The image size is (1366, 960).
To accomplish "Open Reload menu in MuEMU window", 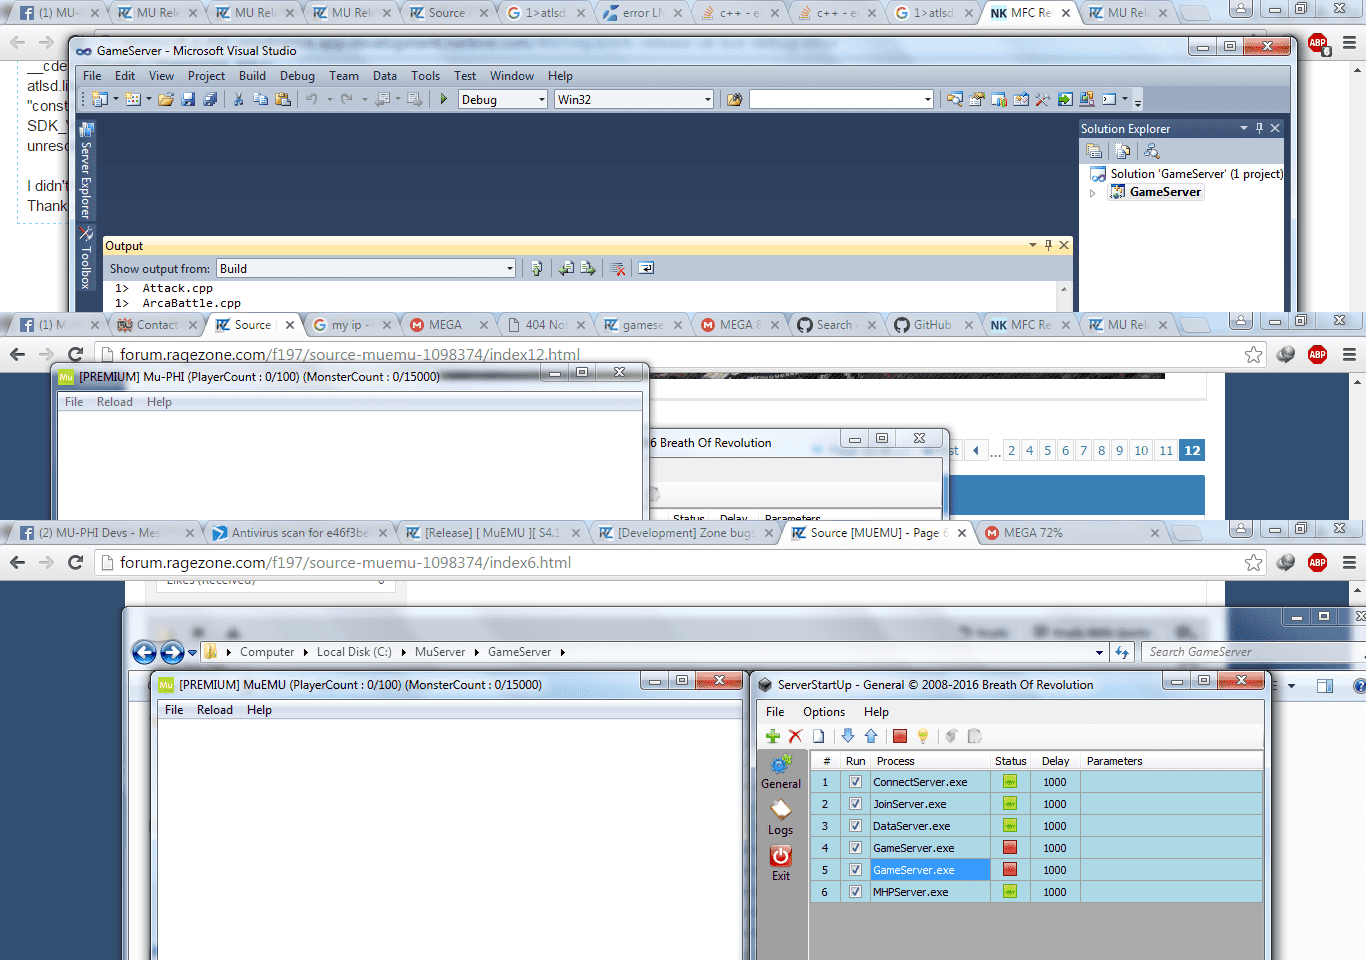I will [x=215, y=710].
